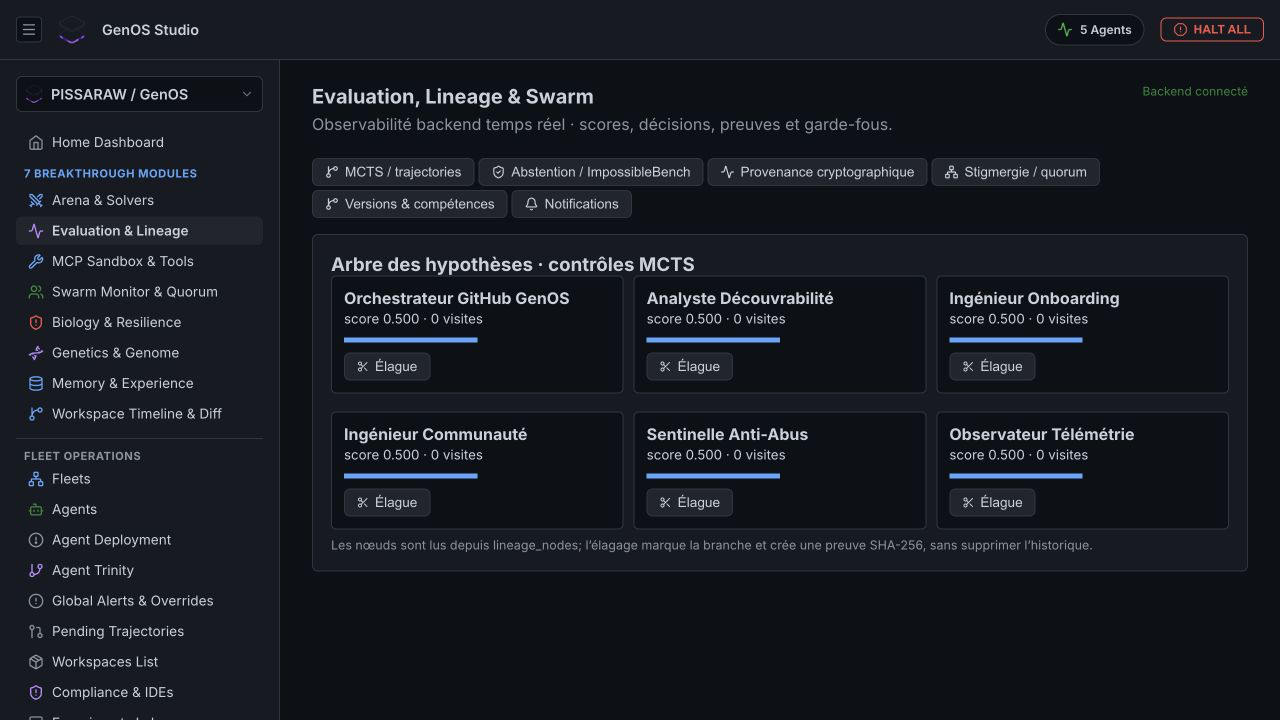
Task: Click the Sentinelle Anti-Abus score bar
Action: click(713, 476)
